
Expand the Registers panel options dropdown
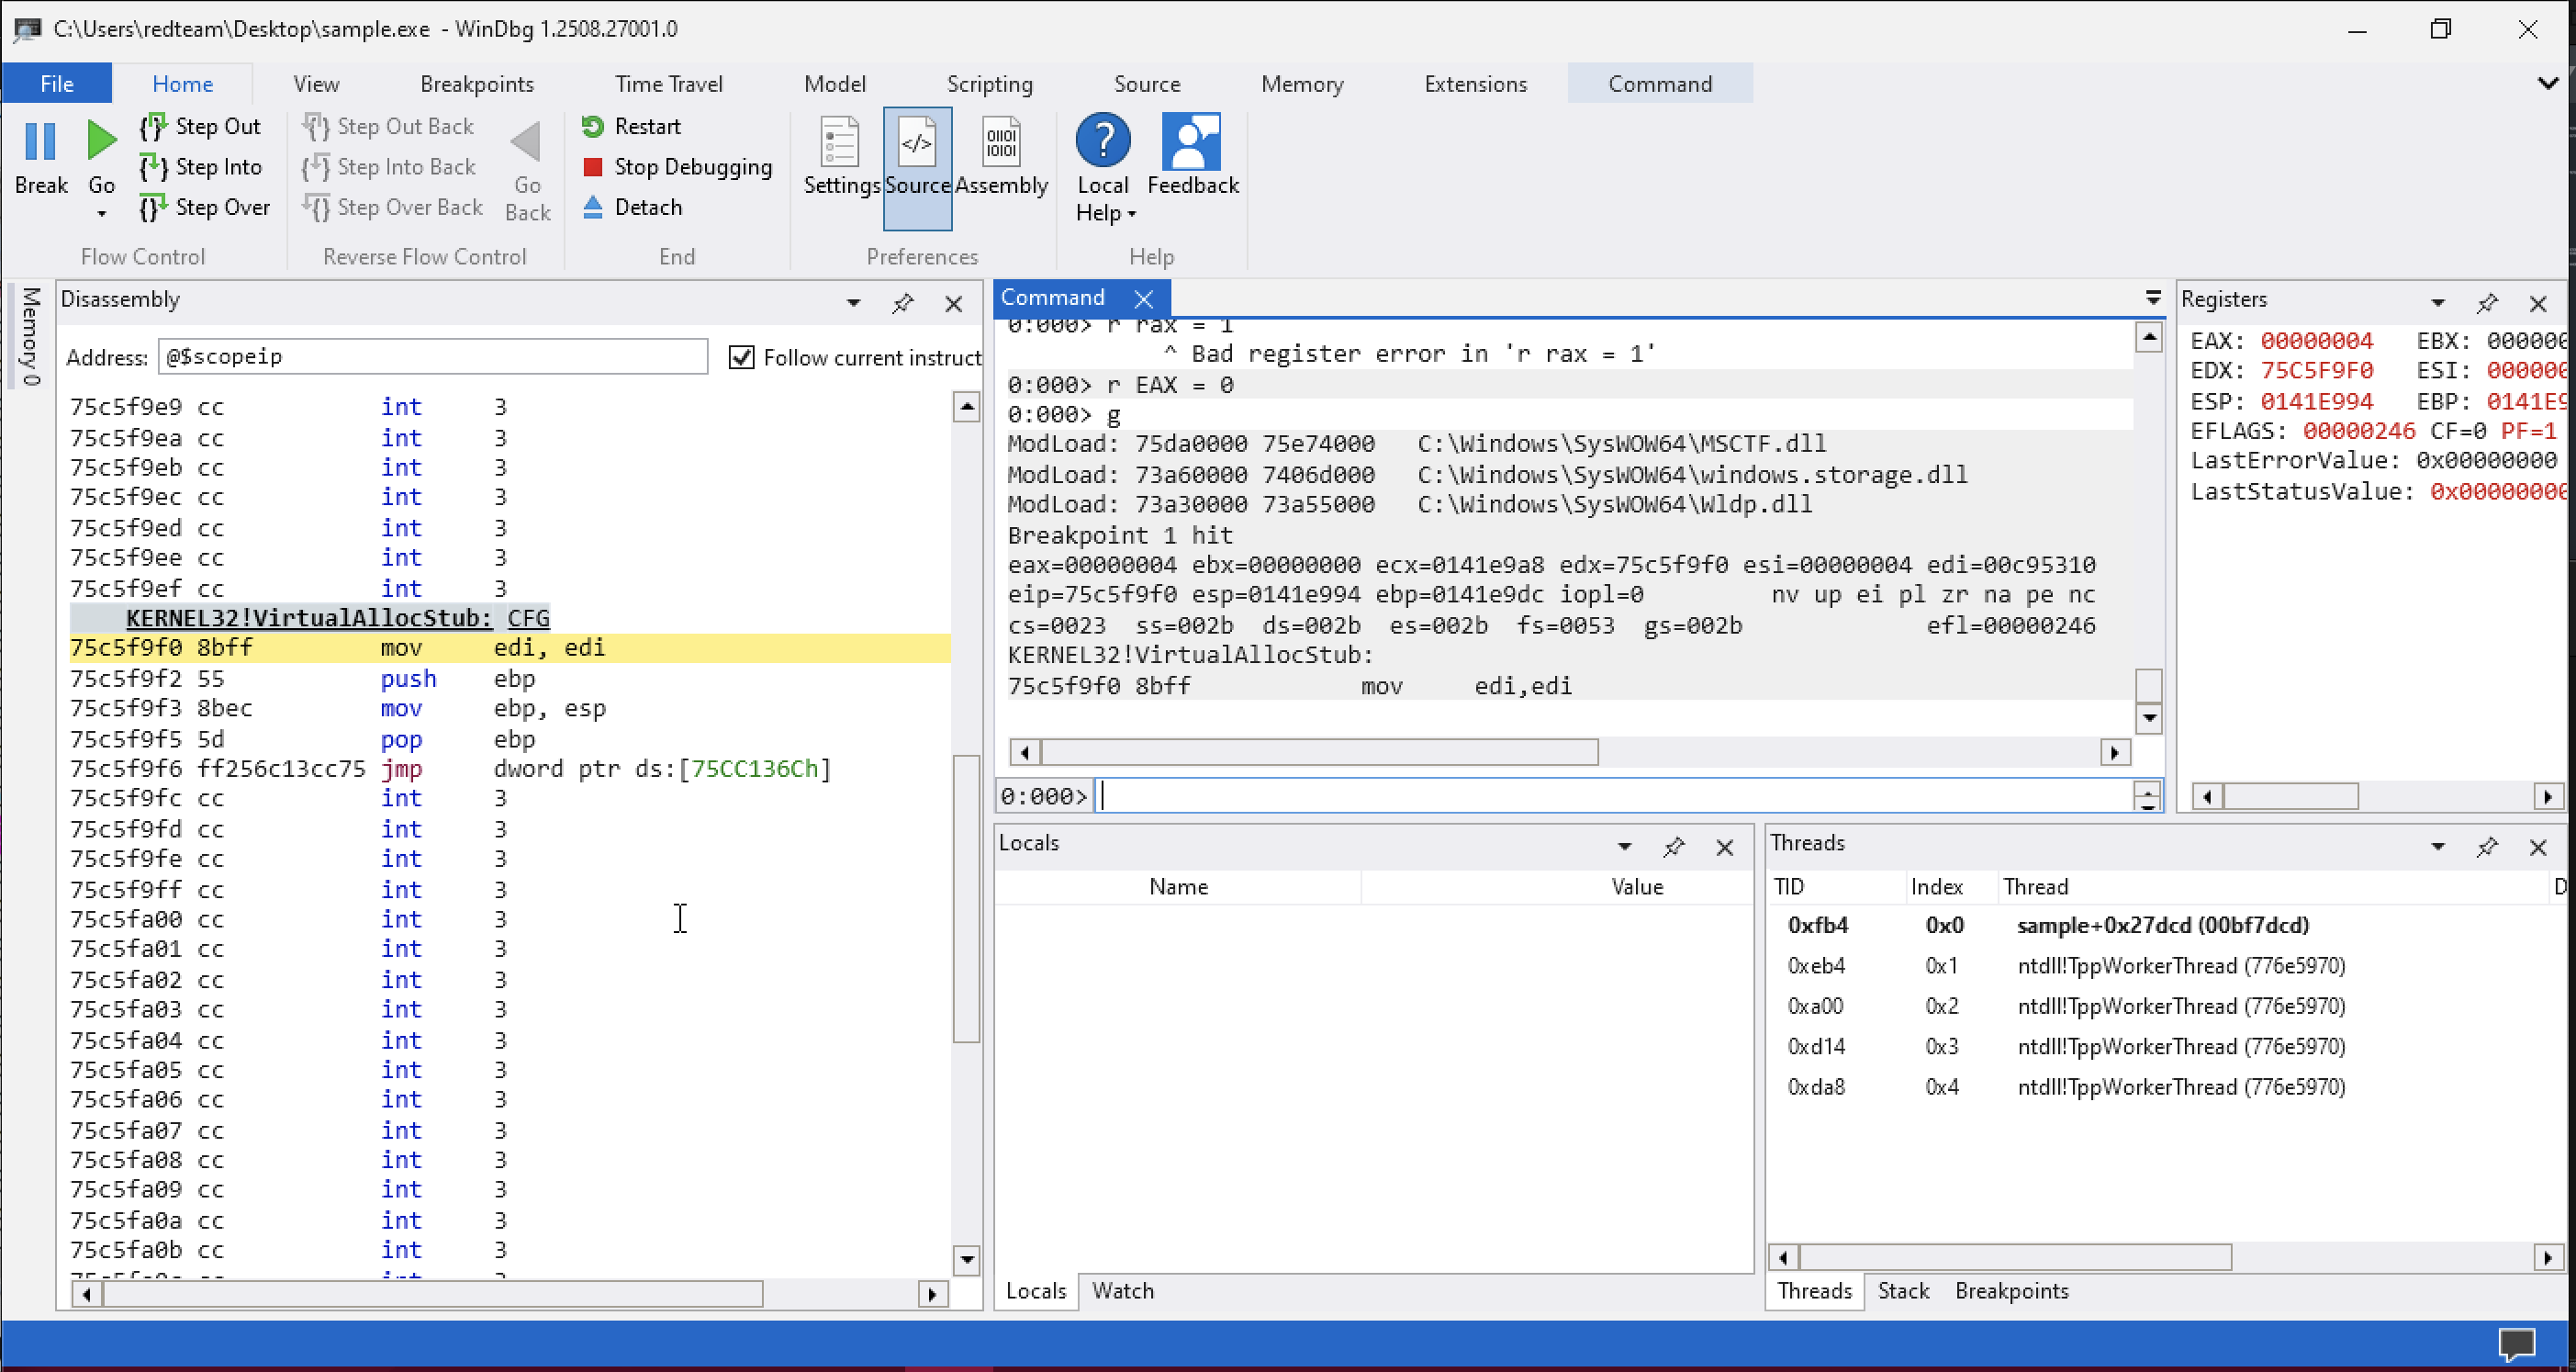(x=2438, y=302)
